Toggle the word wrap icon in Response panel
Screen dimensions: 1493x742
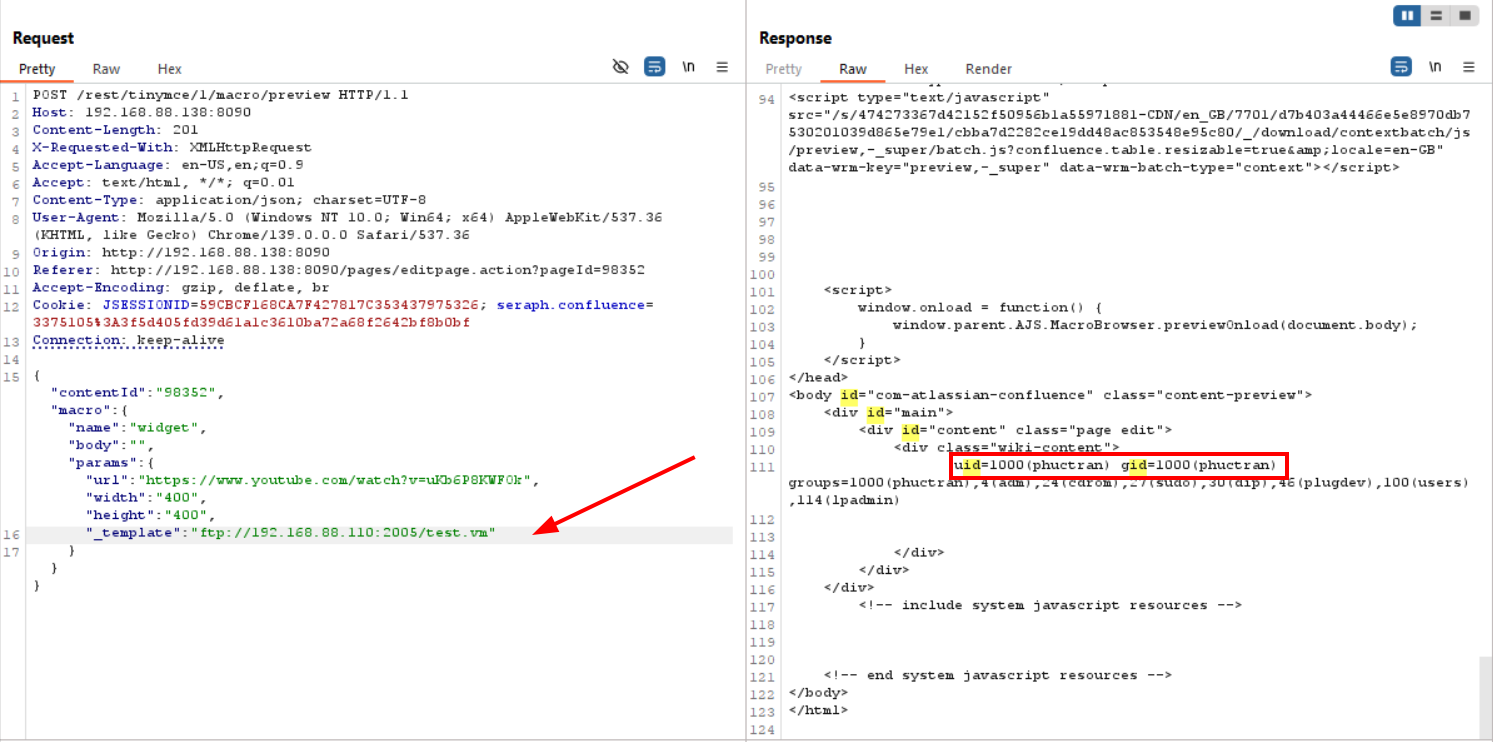click(1402, 67)
